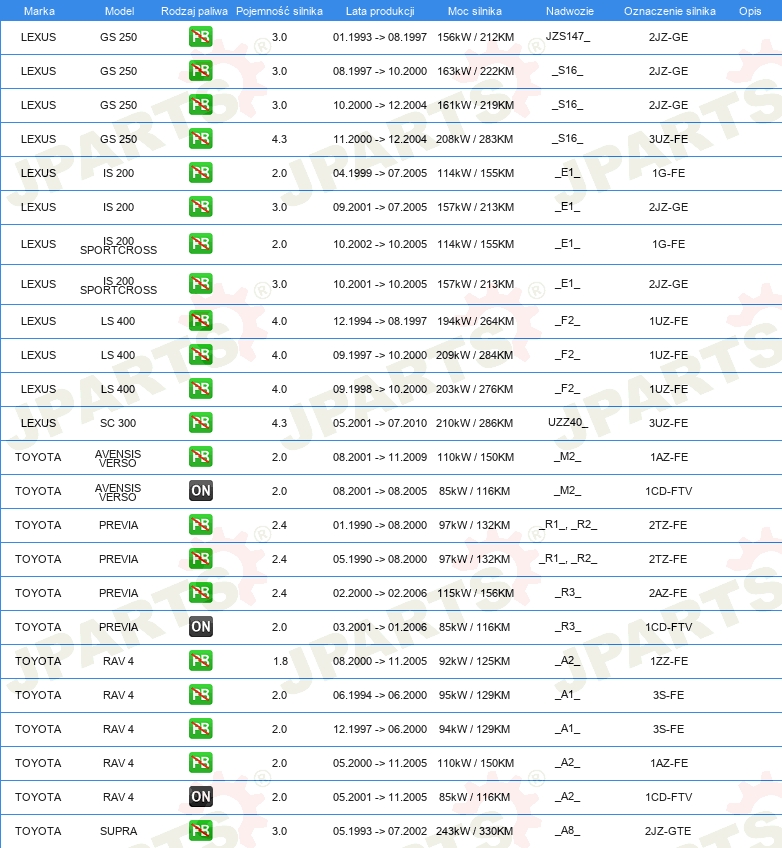Screen dimensions: 782x848
Task: Click petrol icon in IS 200 Sportcross 10.2001 row
Action: coord(201,284)
